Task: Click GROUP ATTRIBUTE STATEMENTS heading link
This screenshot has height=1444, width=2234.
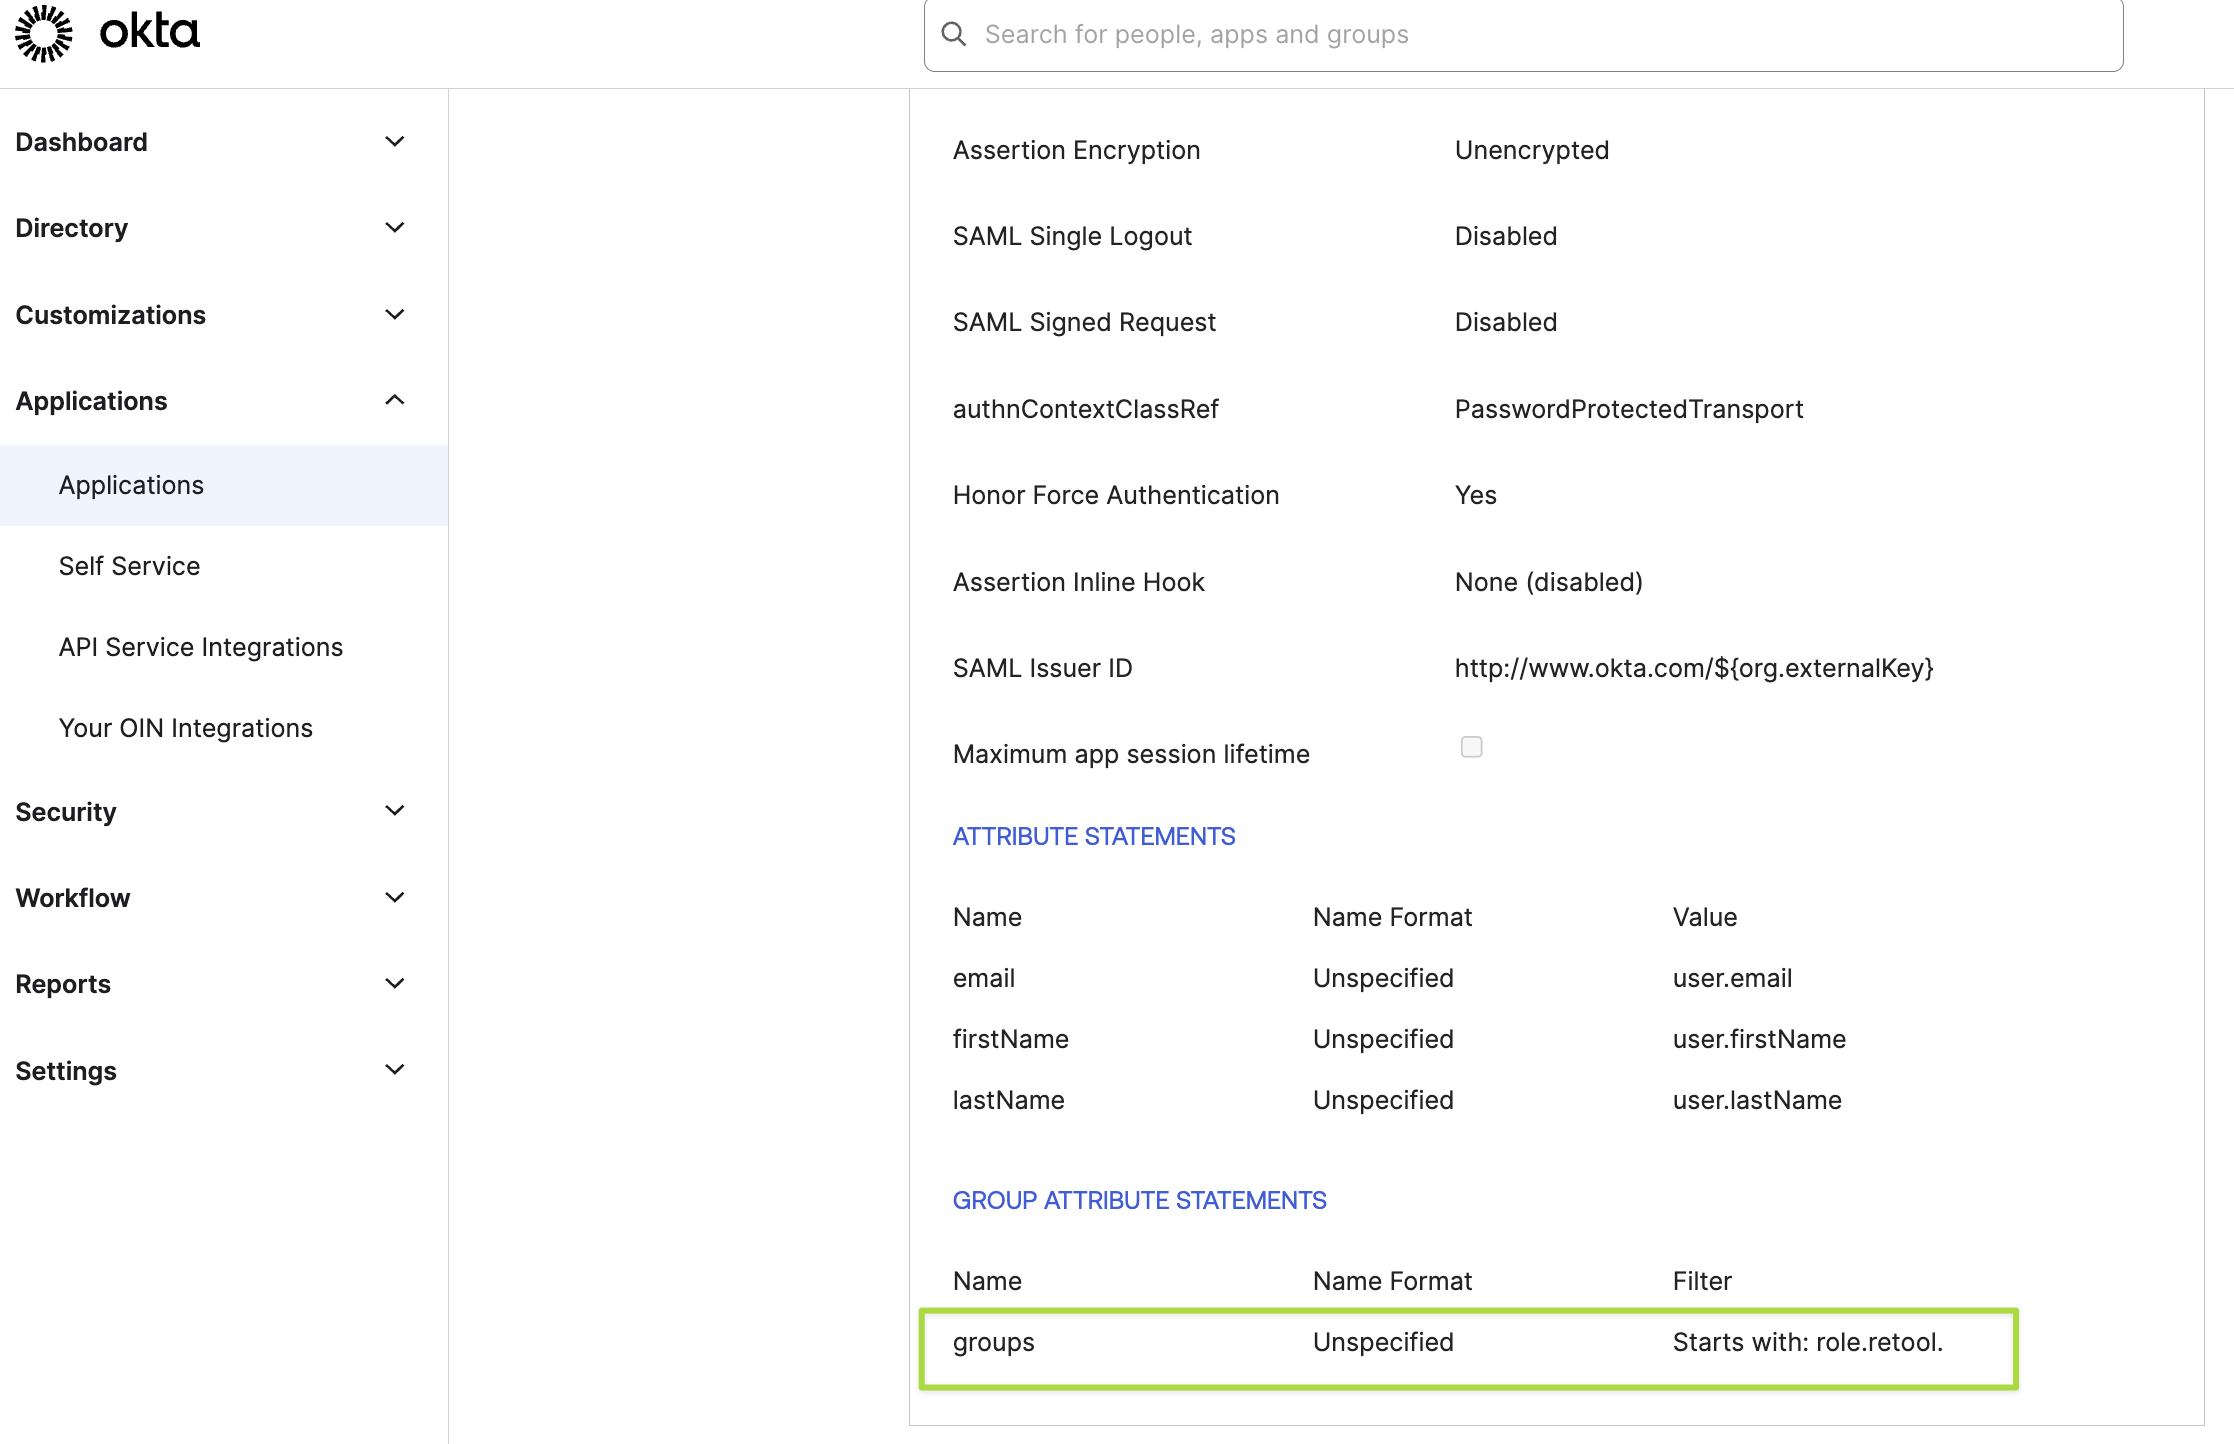Action: (x=1139, y=1200)
